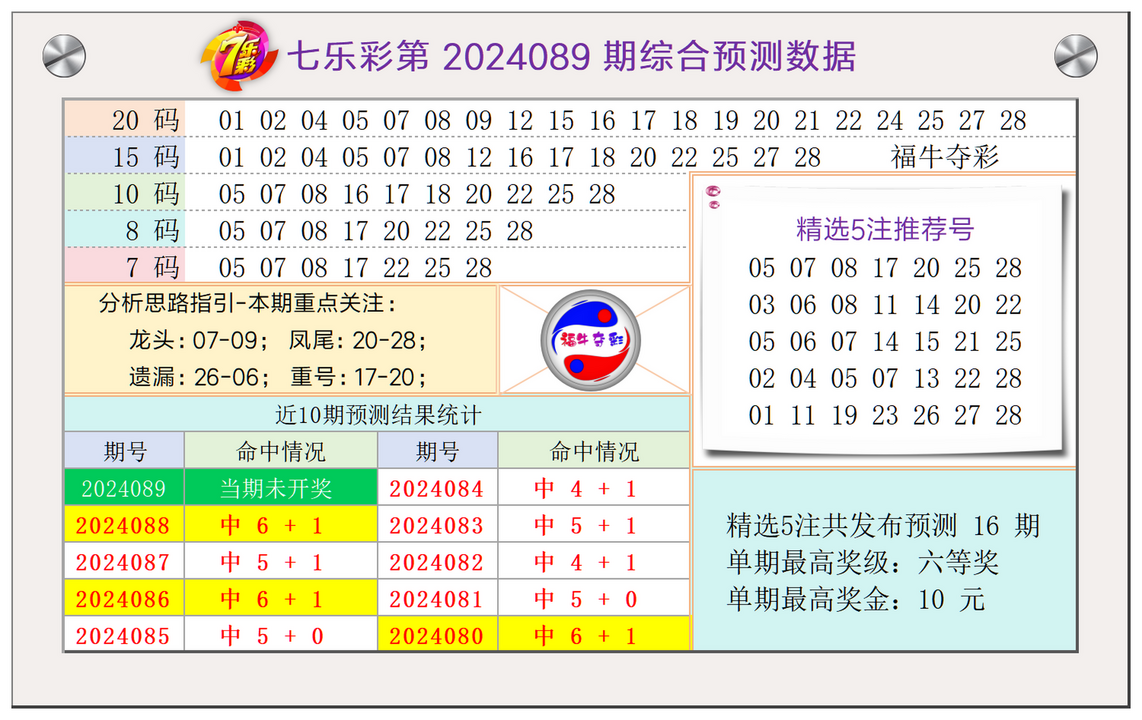Select the period cell 2024084
1142x720 pixels.
click(438, 488)
